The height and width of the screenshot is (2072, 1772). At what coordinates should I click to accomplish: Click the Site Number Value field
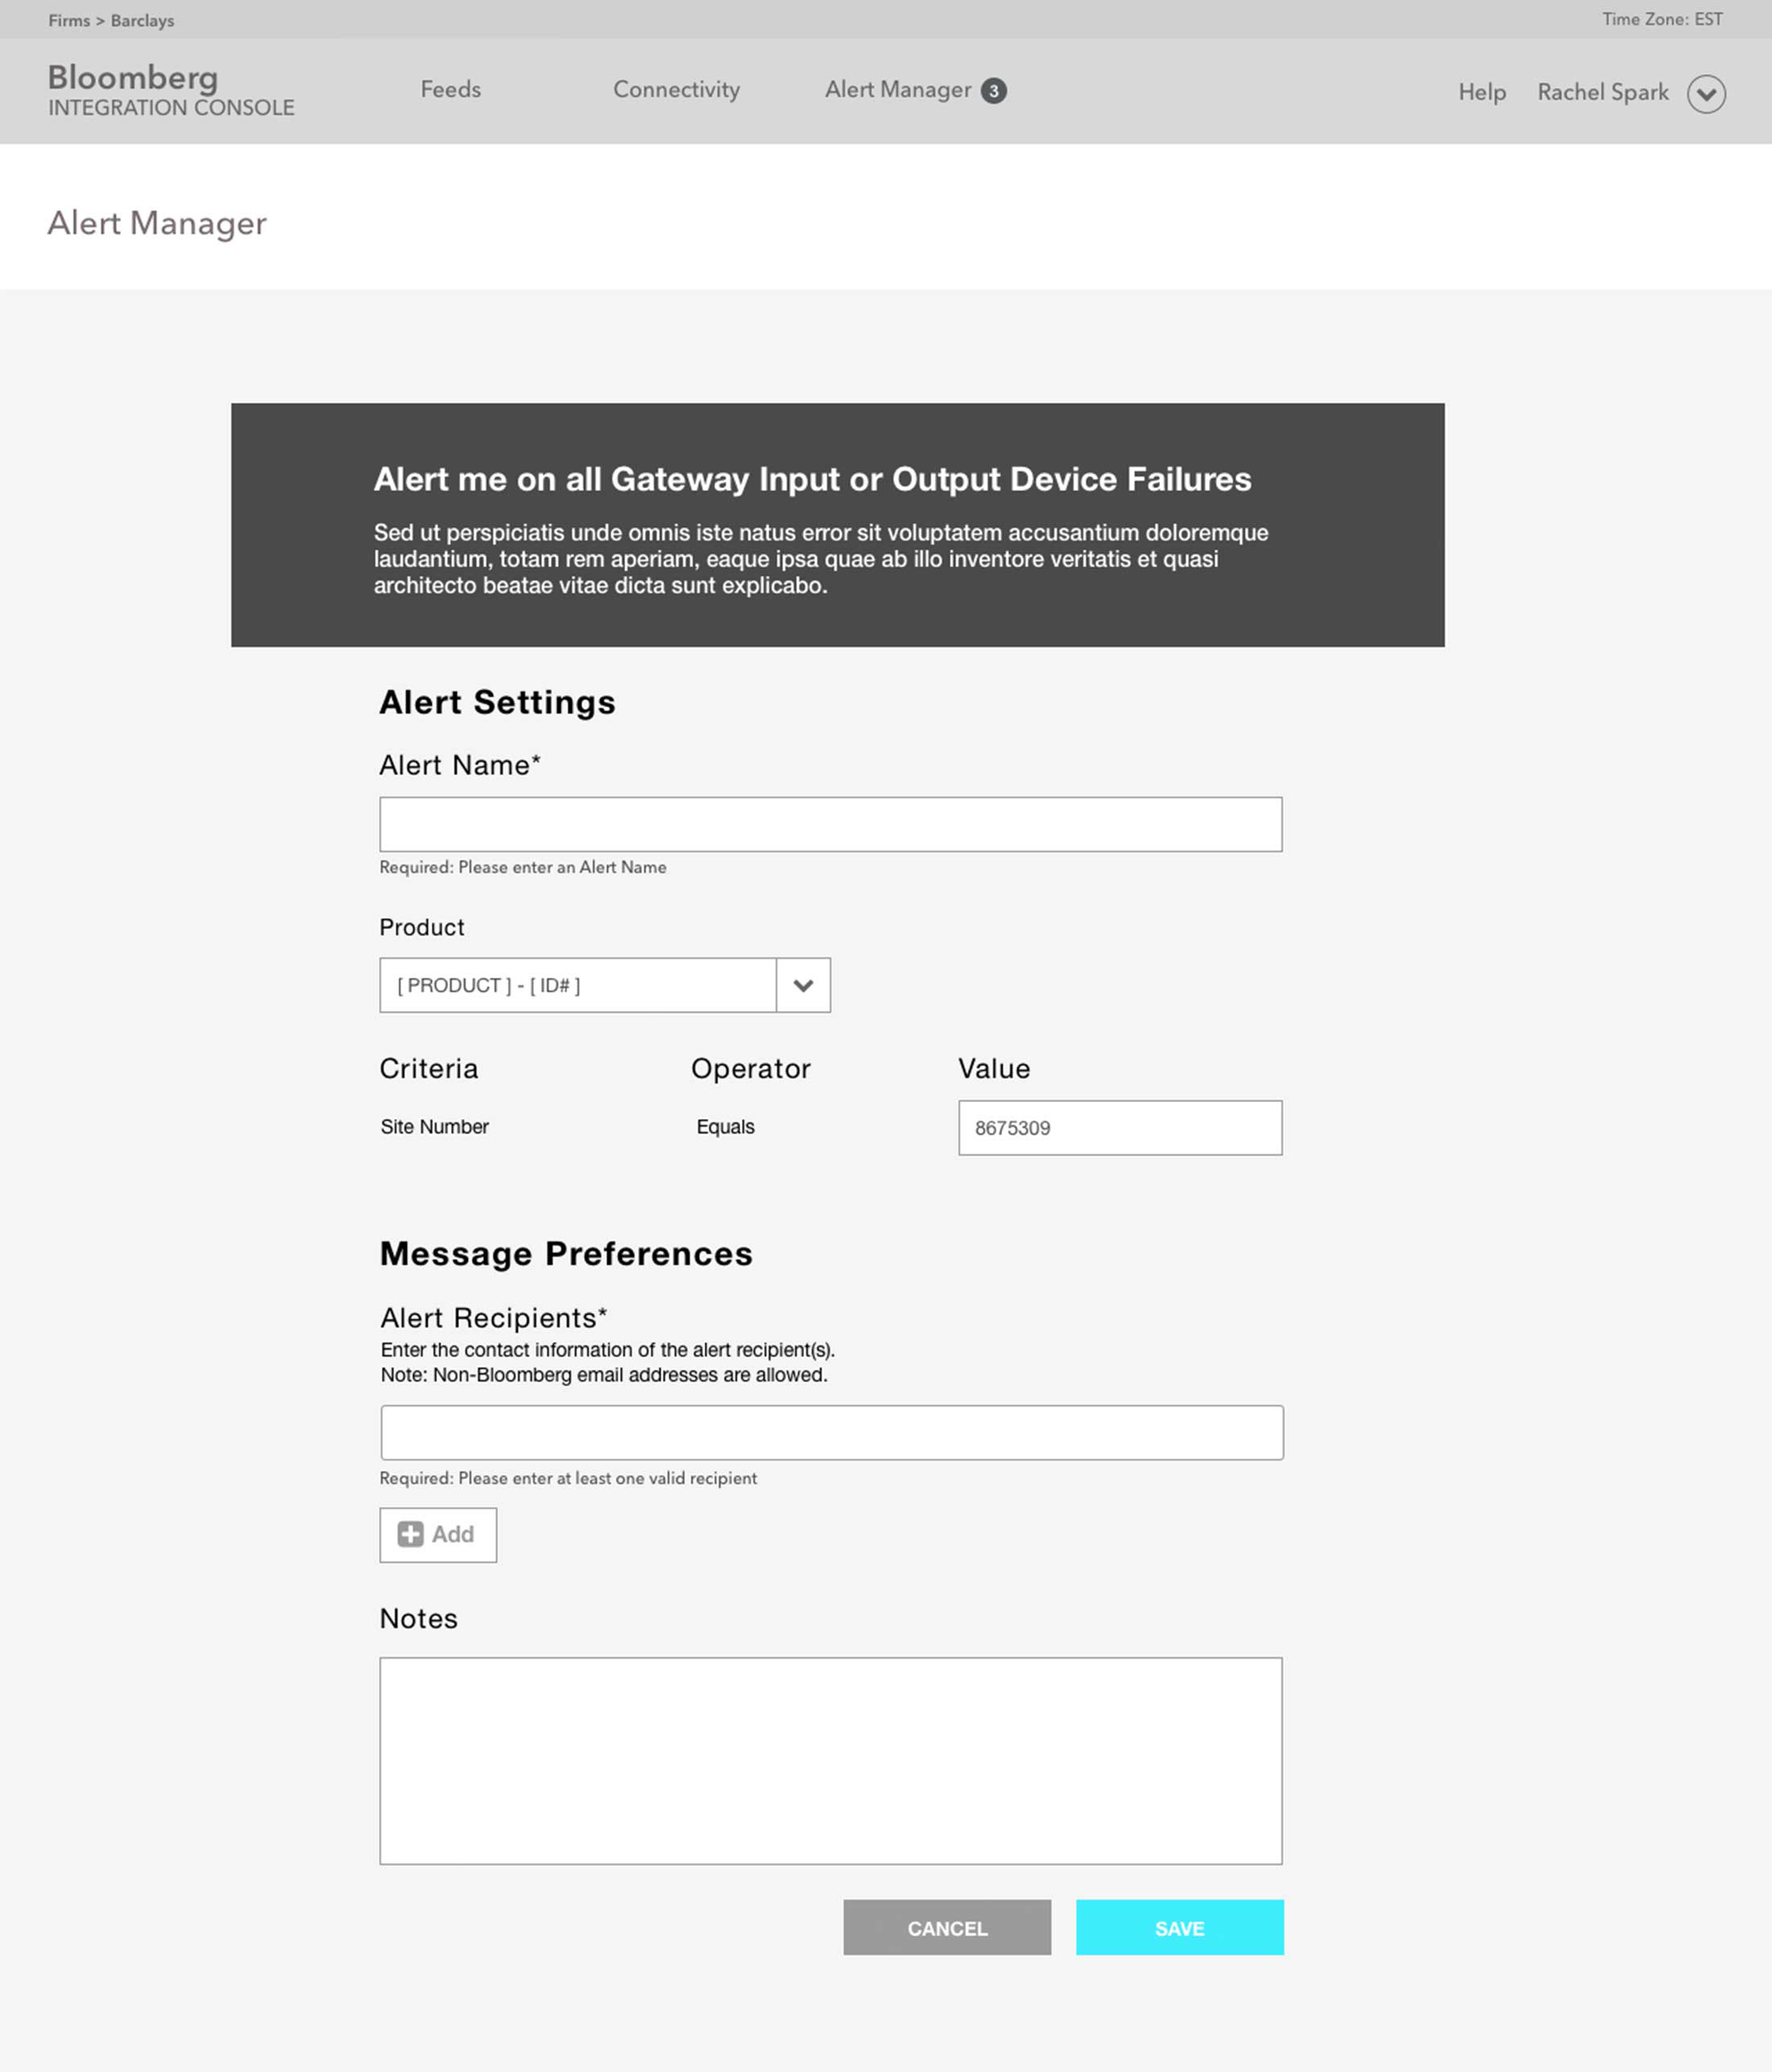1120,1128
